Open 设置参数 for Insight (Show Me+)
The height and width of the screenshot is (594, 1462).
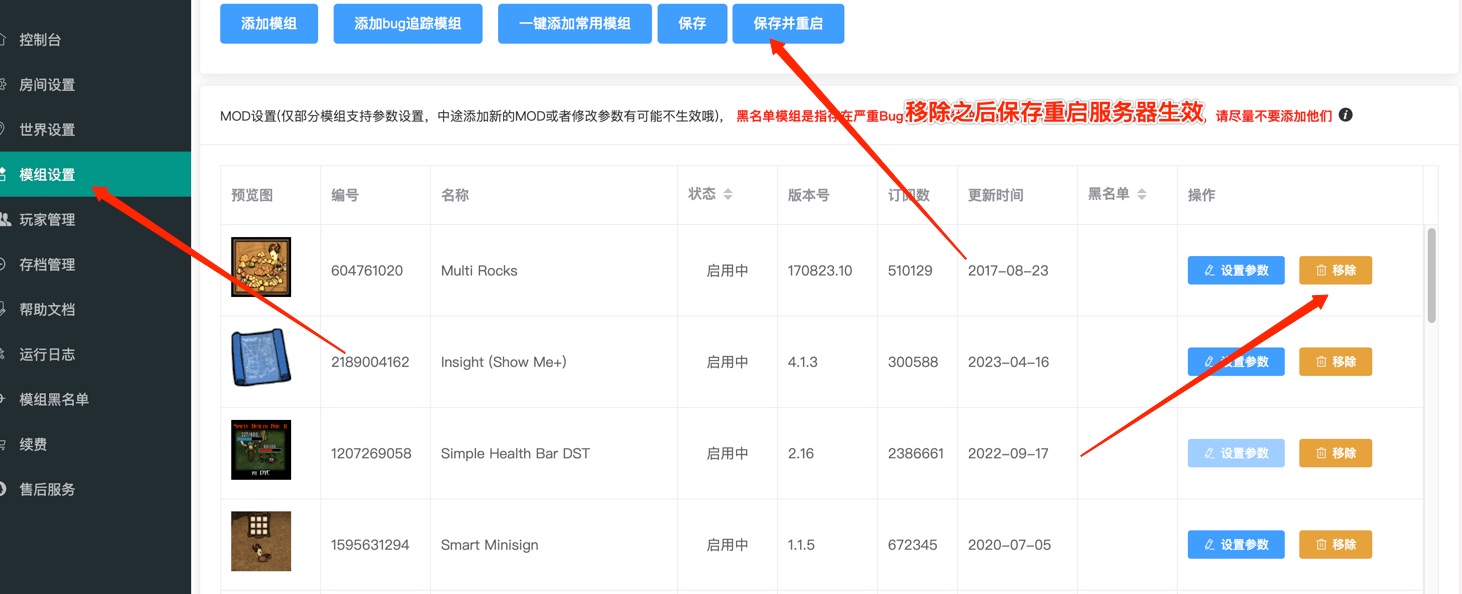tap(1236, 362)
